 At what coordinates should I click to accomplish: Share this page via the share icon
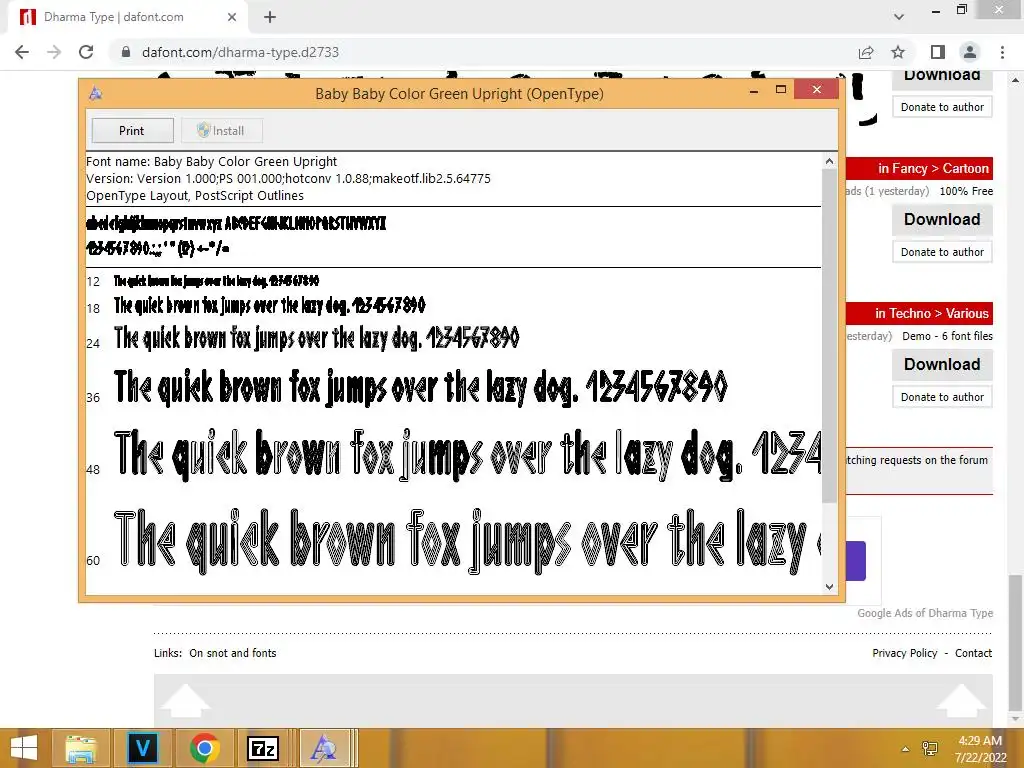click(x=866, y=52)
